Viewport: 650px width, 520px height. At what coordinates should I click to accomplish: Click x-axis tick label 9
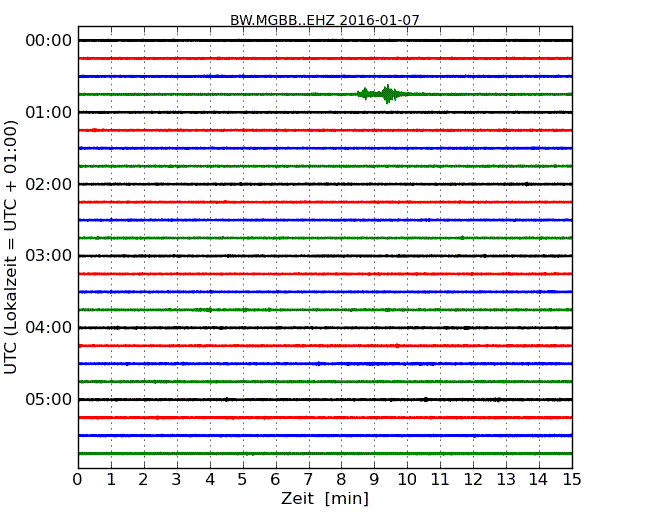pyautogui.click(x=374, y=480)
